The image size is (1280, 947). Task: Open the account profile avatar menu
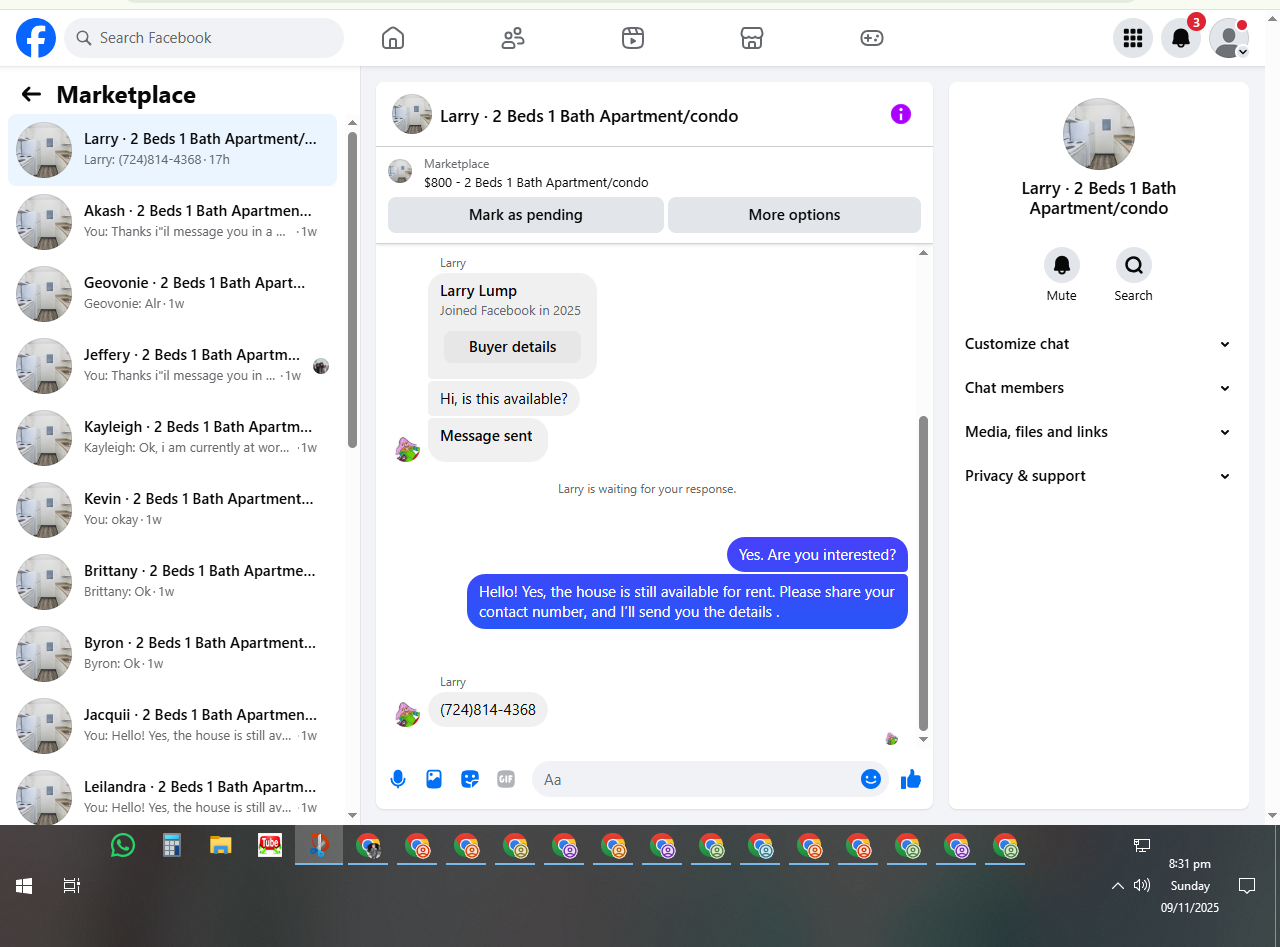point(1229,38)
